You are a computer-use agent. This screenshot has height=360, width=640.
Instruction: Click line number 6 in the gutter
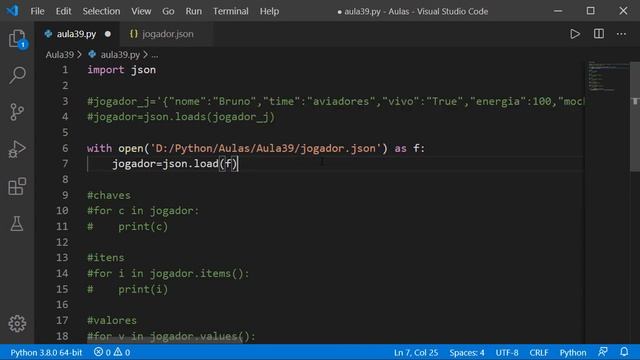(65, 148)
